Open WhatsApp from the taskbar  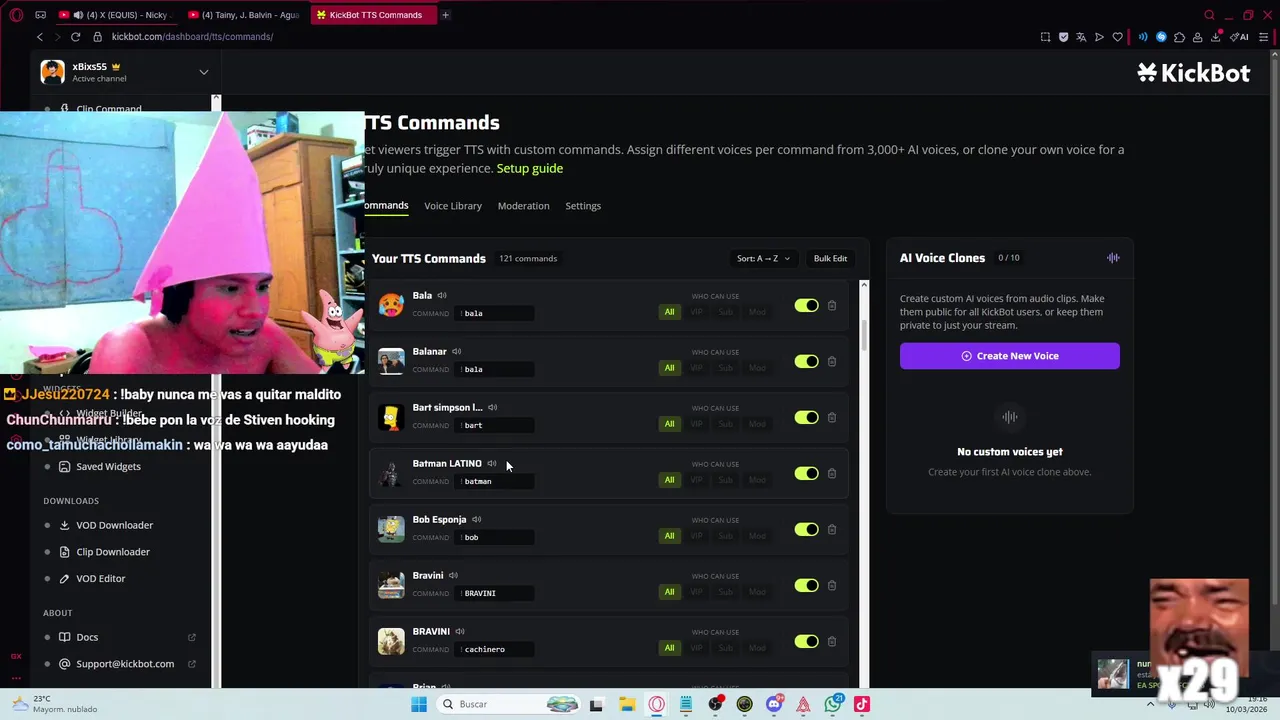833,704
